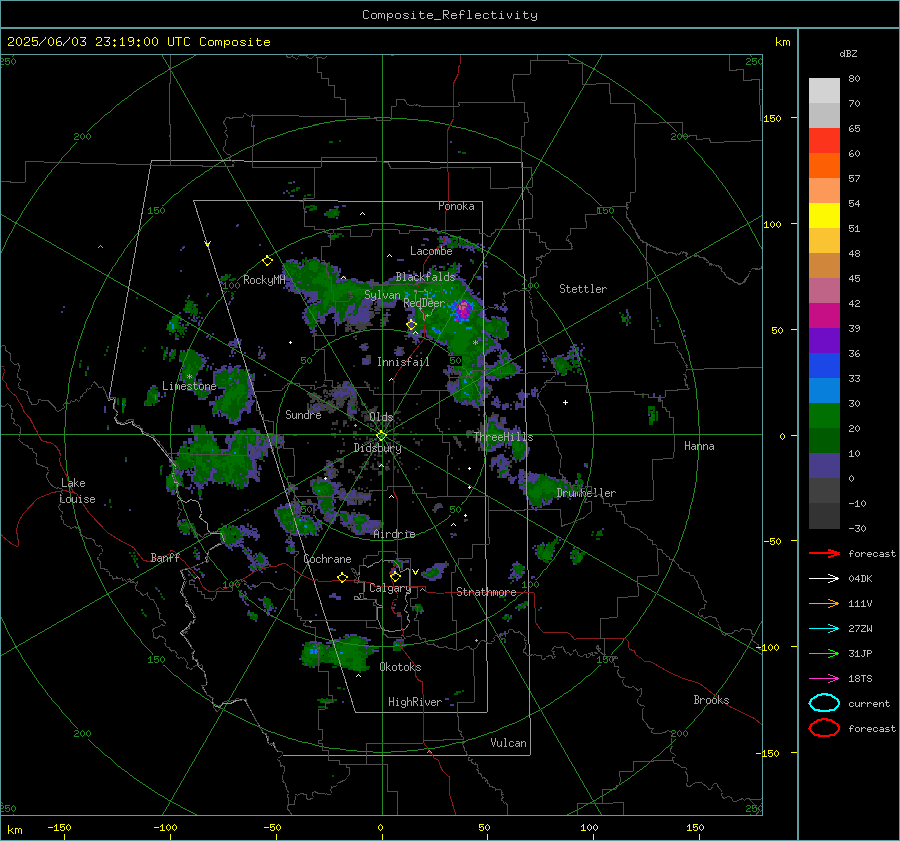Click the yellow diamond marker above Calgary label

pyautogui.click(x=395, y=576)
